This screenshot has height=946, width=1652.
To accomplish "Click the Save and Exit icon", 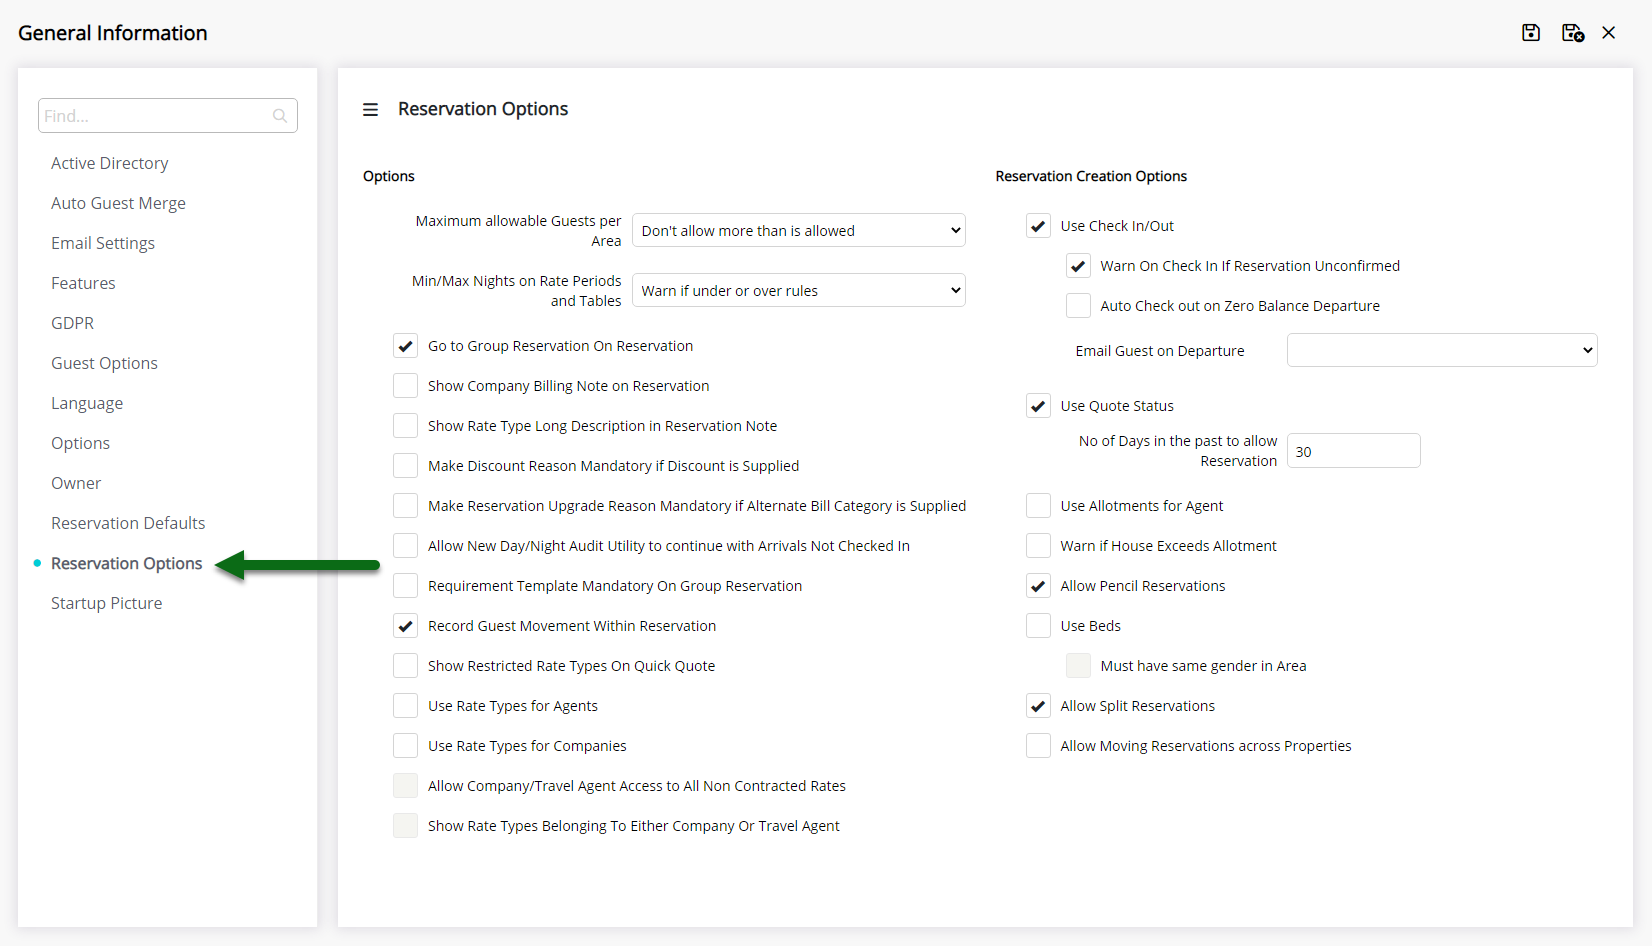I will 1573,33.
